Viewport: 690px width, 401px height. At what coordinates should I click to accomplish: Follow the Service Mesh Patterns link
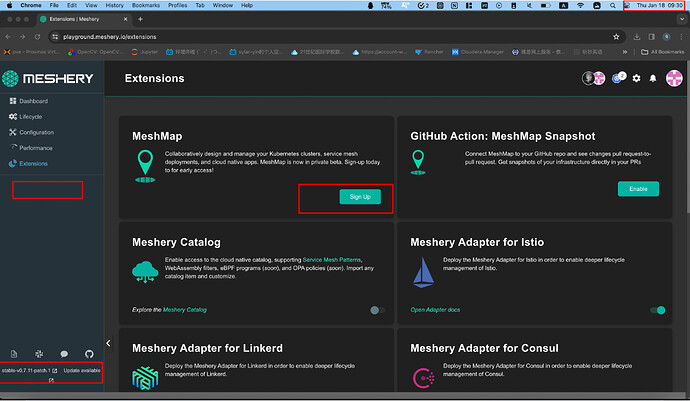point(331,260)
